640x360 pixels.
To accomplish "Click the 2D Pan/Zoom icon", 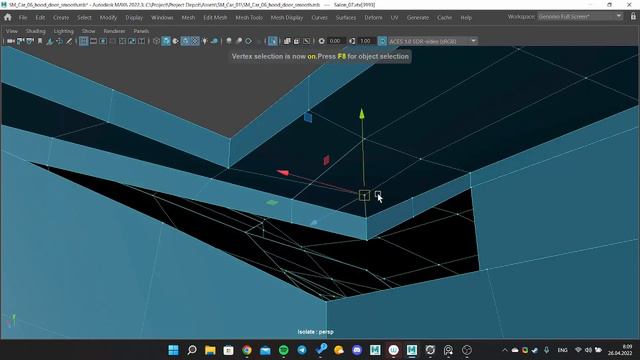I will tap(59, 41).
